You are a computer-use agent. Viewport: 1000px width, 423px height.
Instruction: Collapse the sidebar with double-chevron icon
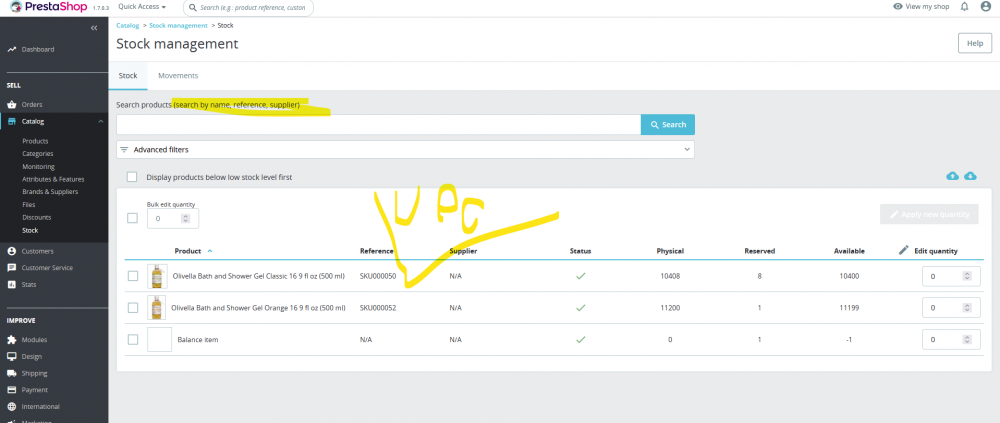(94, 28)
